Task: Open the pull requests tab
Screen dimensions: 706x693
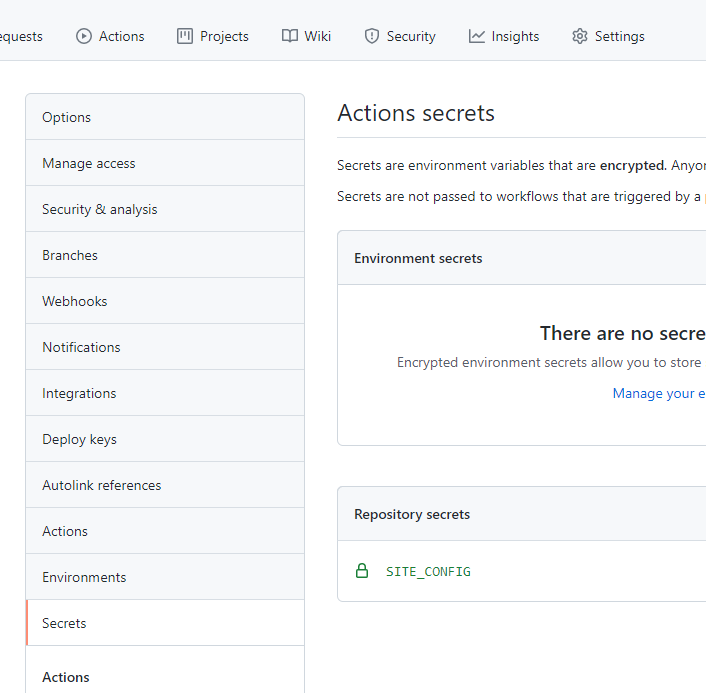Action: [x=21, y=36]
